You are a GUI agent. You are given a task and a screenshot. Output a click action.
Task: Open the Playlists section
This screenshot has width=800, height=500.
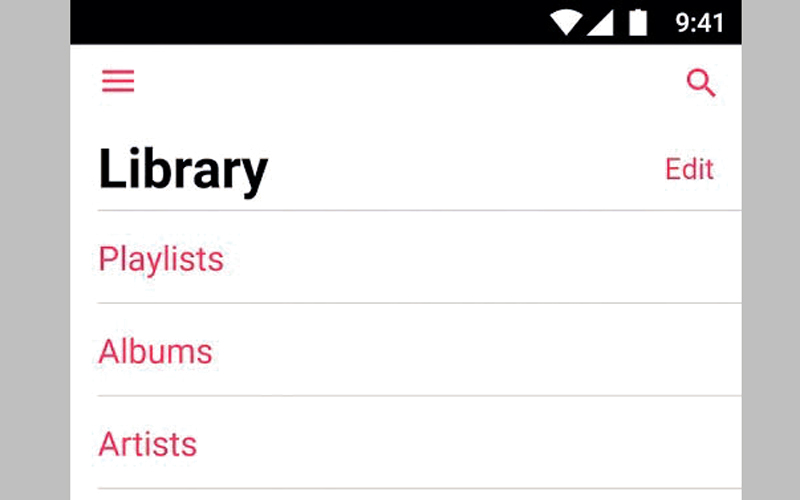[161, 259]
